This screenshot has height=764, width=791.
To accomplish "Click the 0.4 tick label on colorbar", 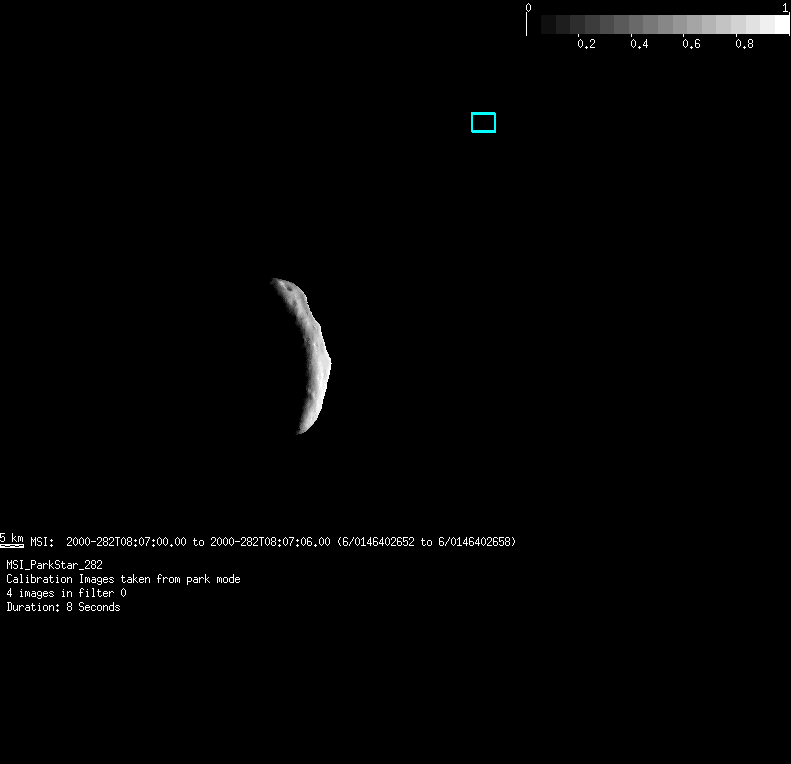I will 638,45.
